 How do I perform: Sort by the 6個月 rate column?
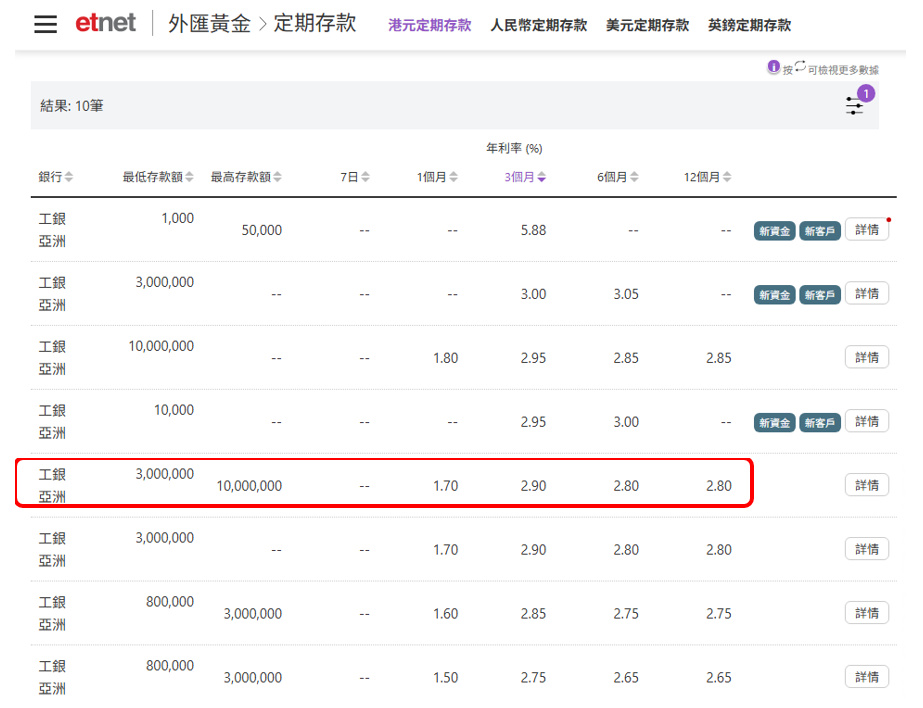(617, 177)
